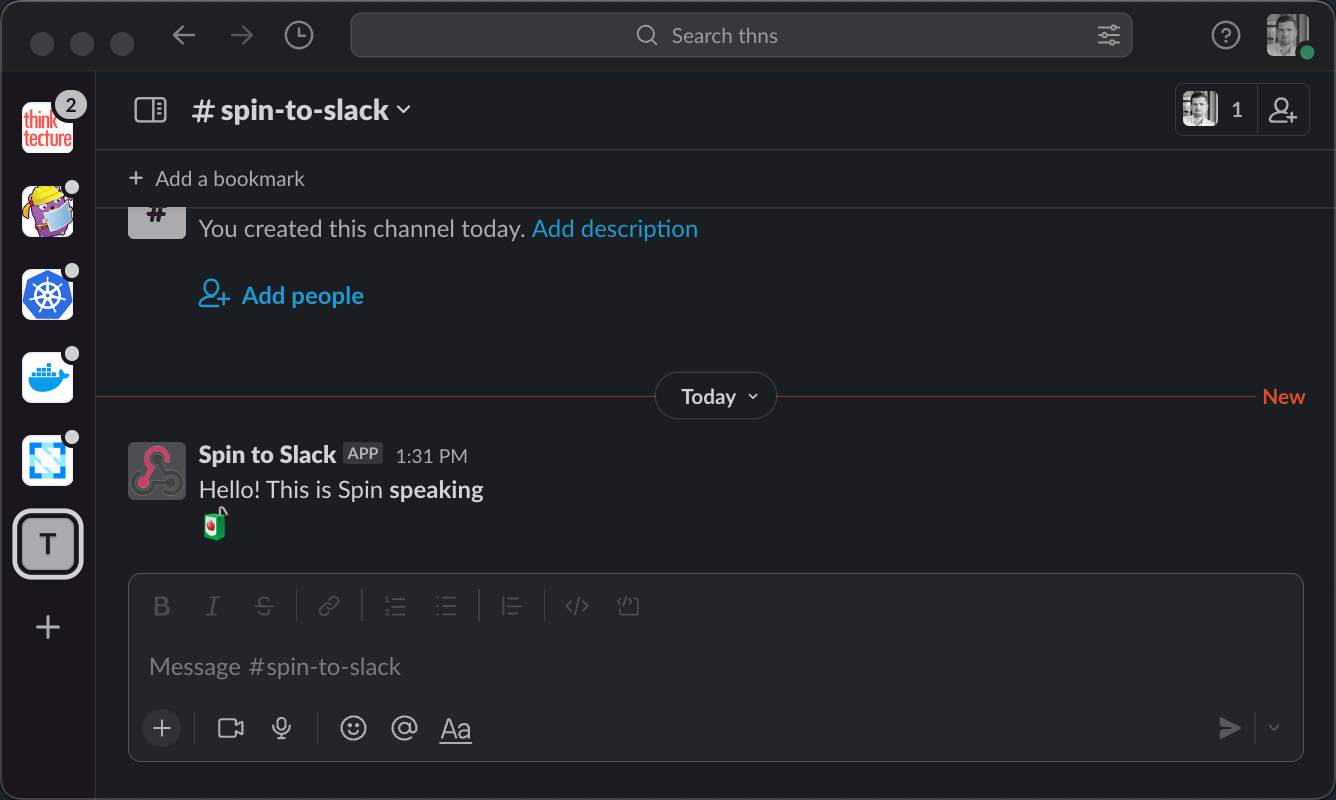Insert a code block
The width and height of the screenshot is (1336, 800).
[628, 606]
